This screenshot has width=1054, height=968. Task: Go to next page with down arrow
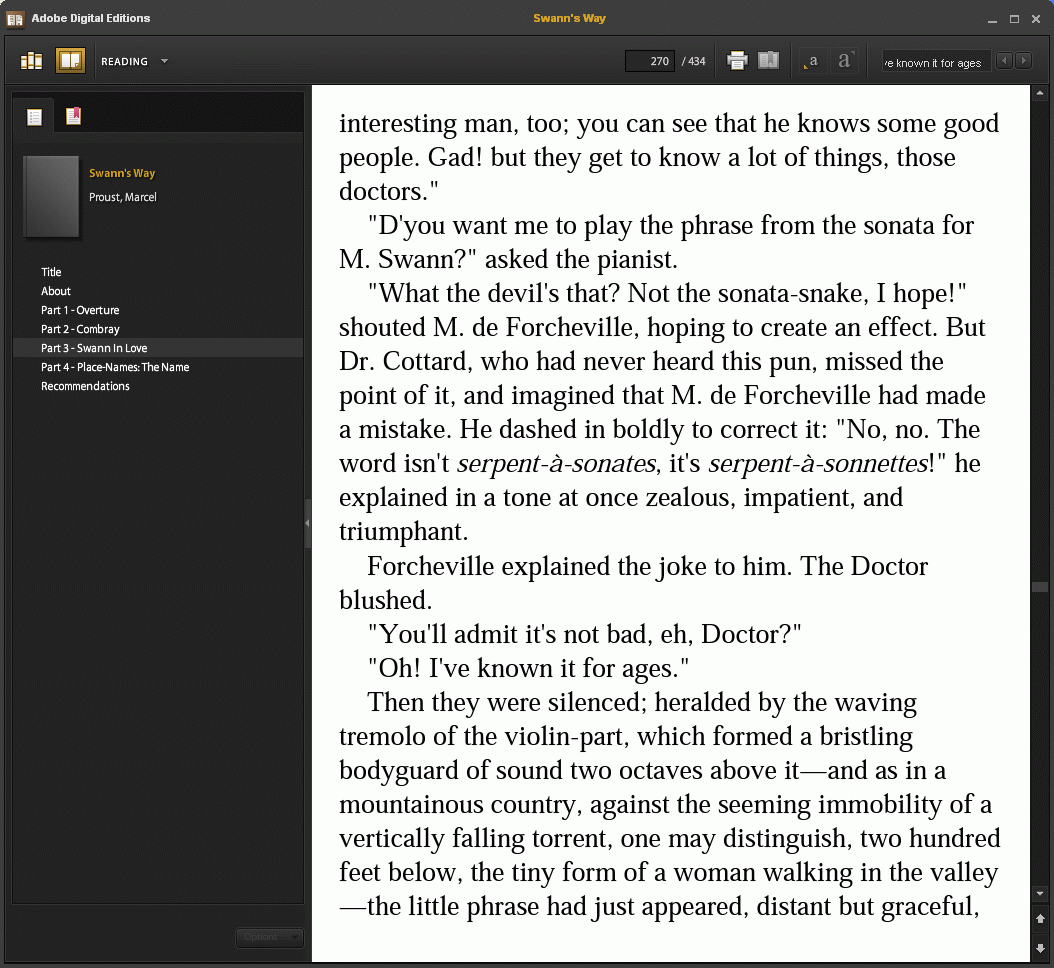point(1040,948)
